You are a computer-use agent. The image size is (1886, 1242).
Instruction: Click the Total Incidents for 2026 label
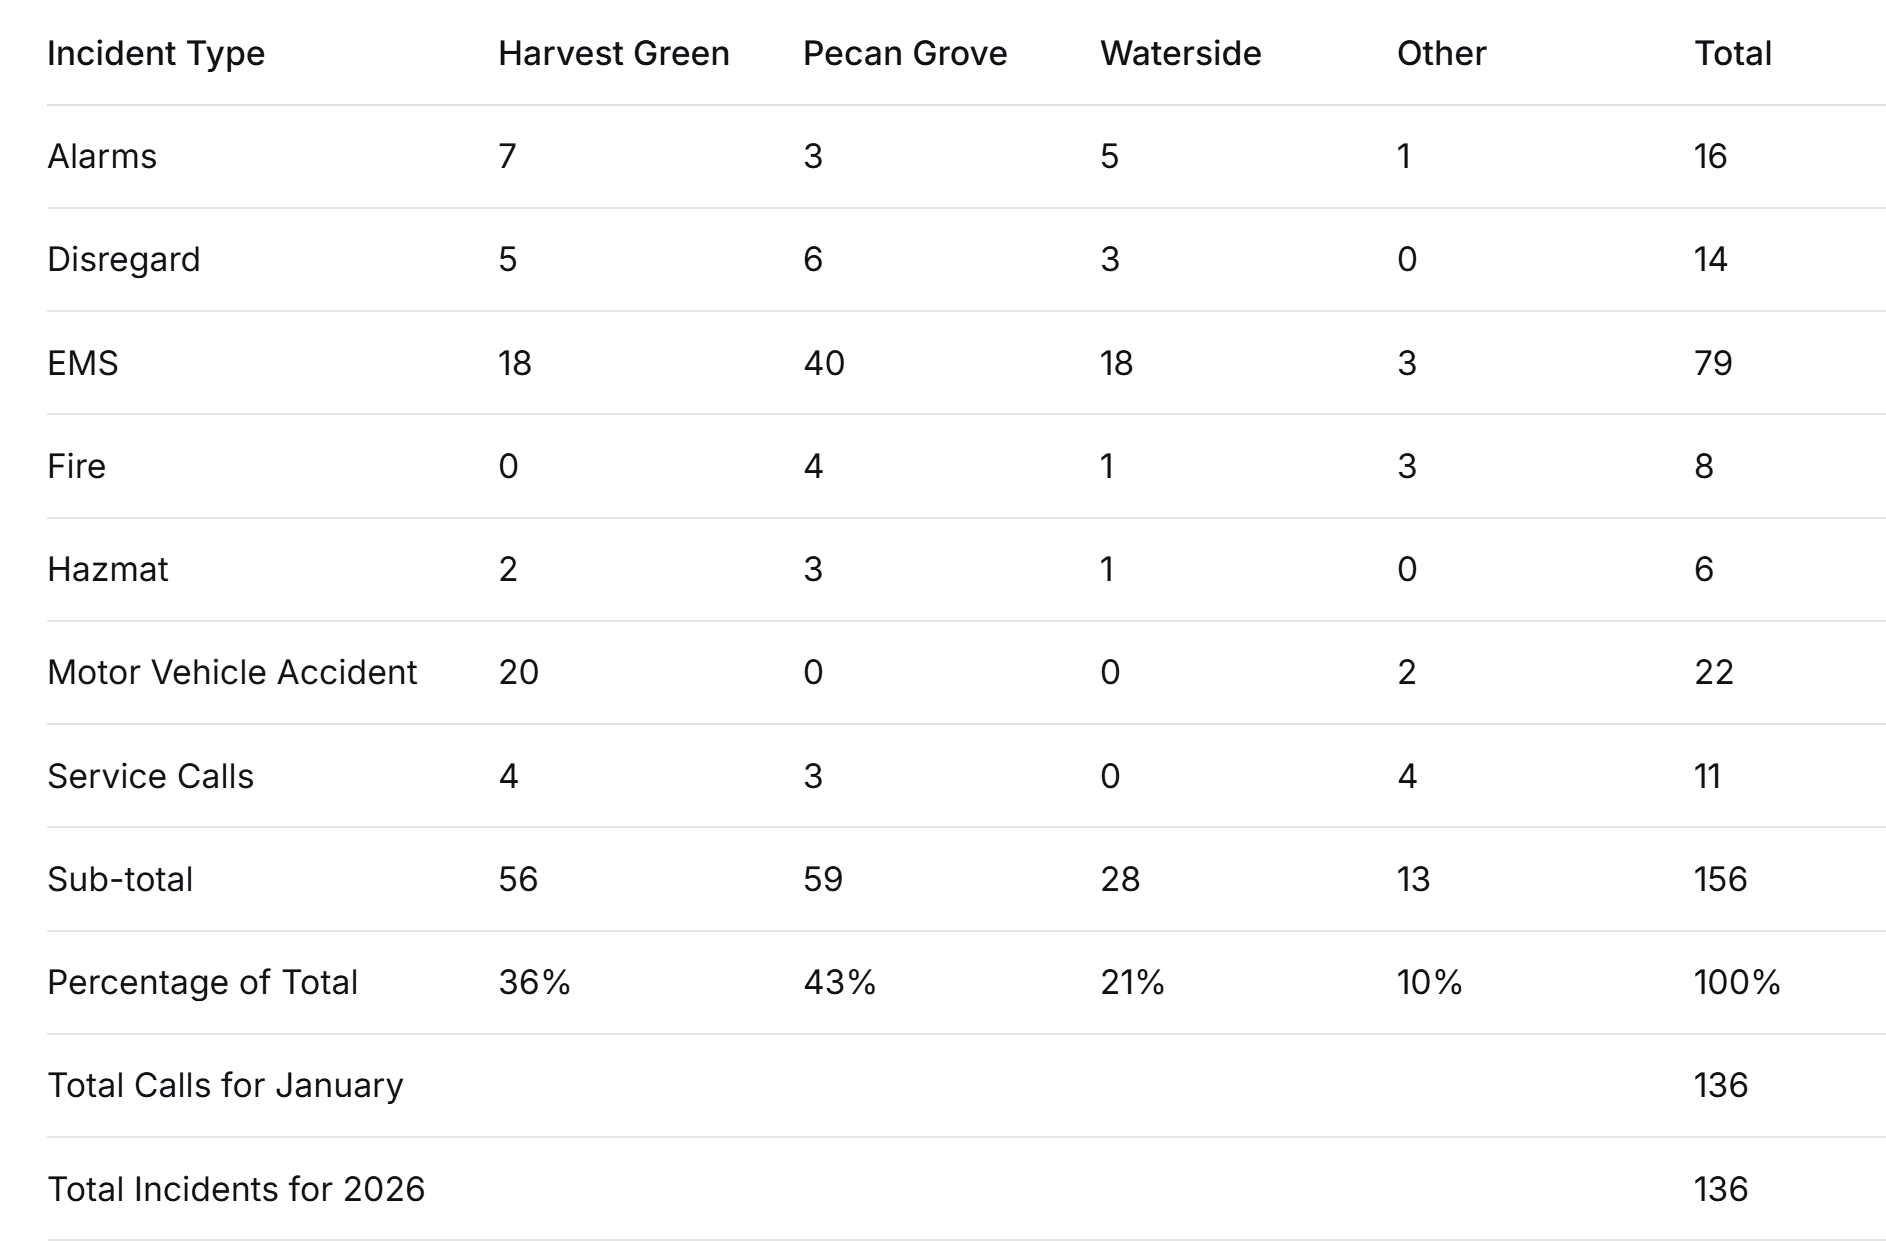pyautogui.click(x=236, y=1189)
